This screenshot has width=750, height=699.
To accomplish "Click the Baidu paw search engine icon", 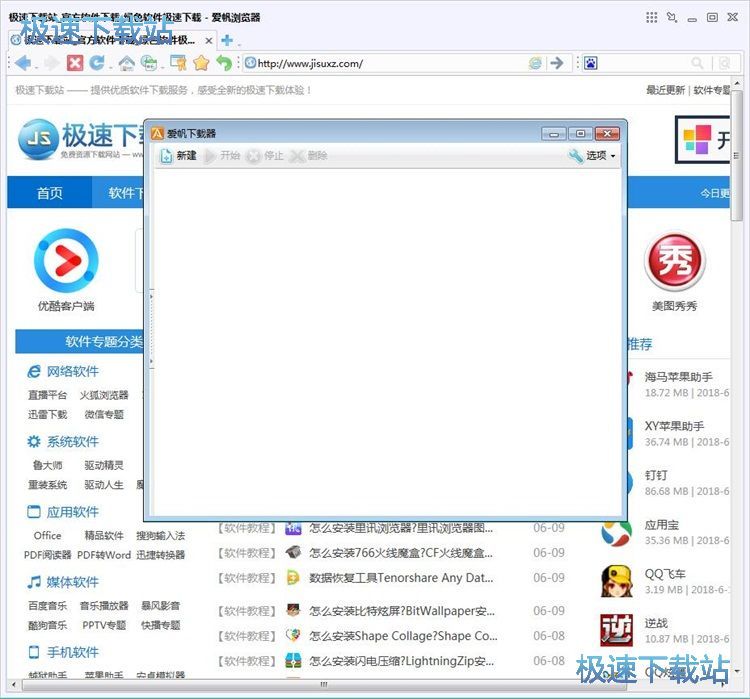I will (x=590, y=63).
